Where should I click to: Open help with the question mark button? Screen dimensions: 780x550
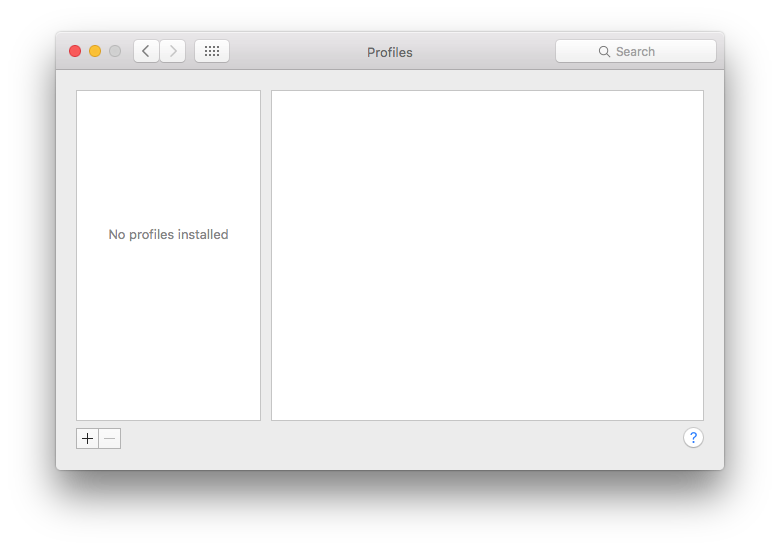(x=693, y=438)
